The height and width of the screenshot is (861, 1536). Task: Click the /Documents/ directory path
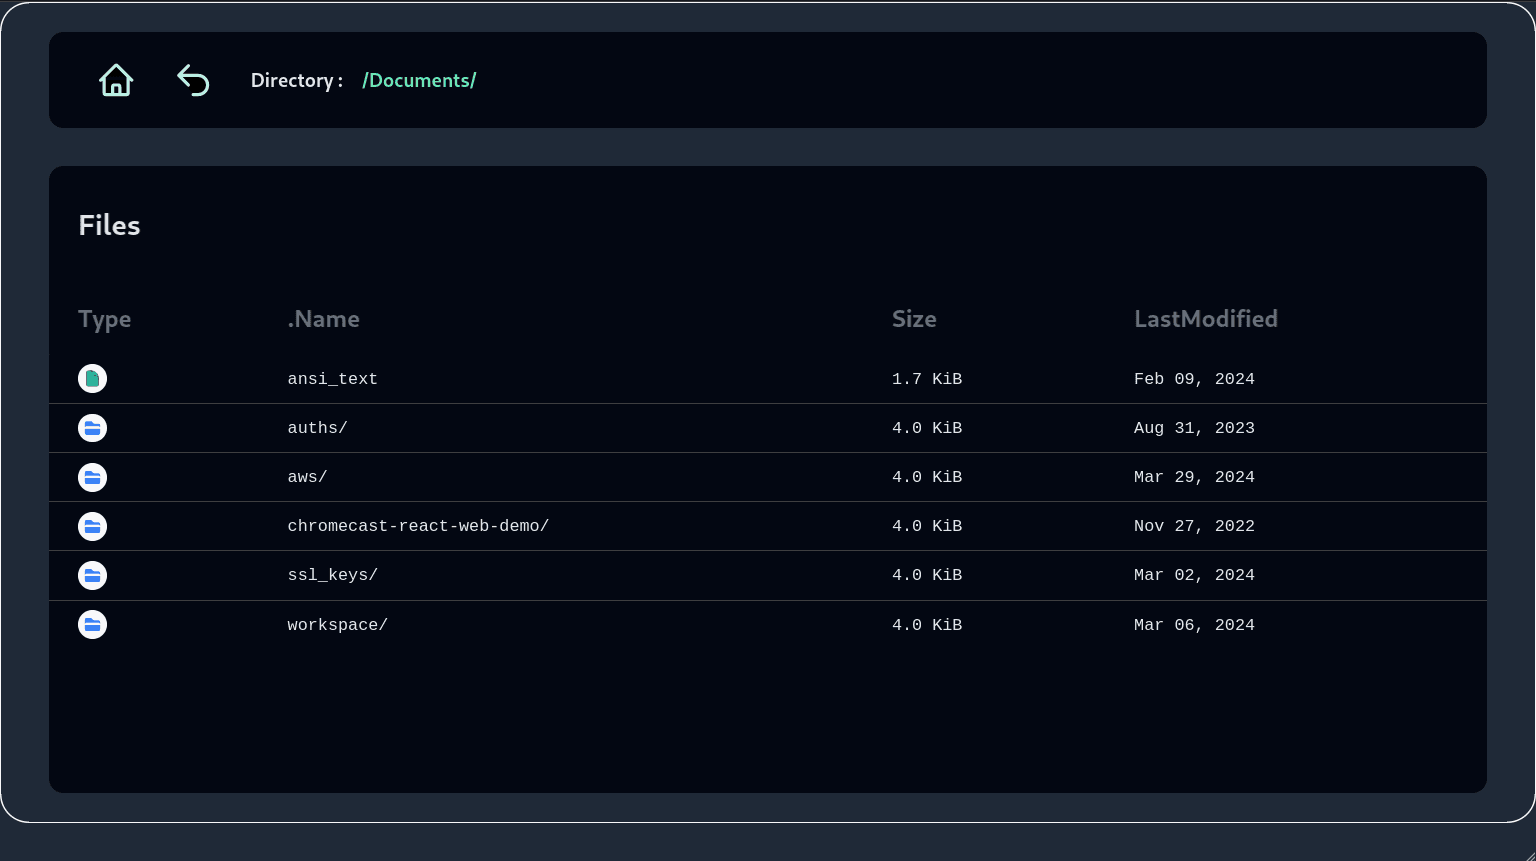point(419,80)
